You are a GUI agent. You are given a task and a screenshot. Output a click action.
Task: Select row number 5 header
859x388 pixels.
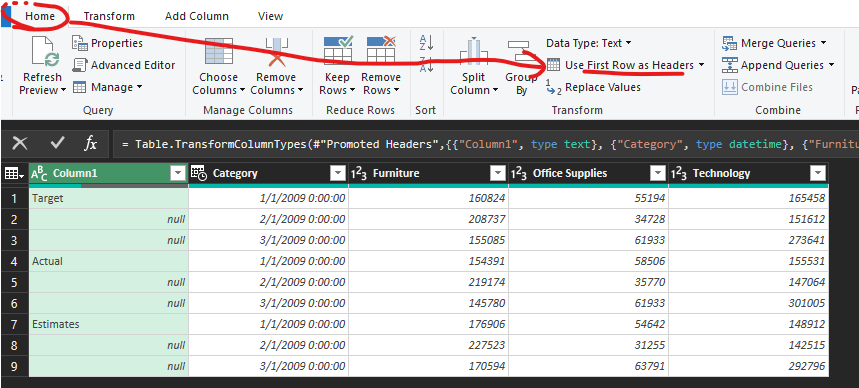click(14, 282)
